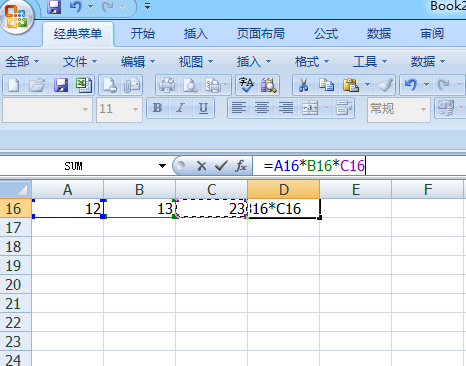The width and height of the screenshot is (466, 366).
Task: Click the Copy icon
Action: [326, 85]
